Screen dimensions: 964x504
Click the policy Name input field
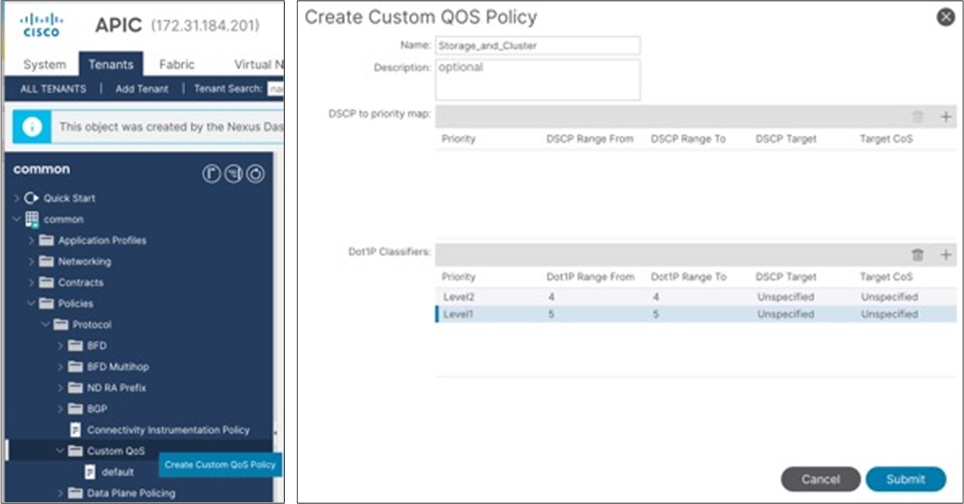tap(538, 45)
